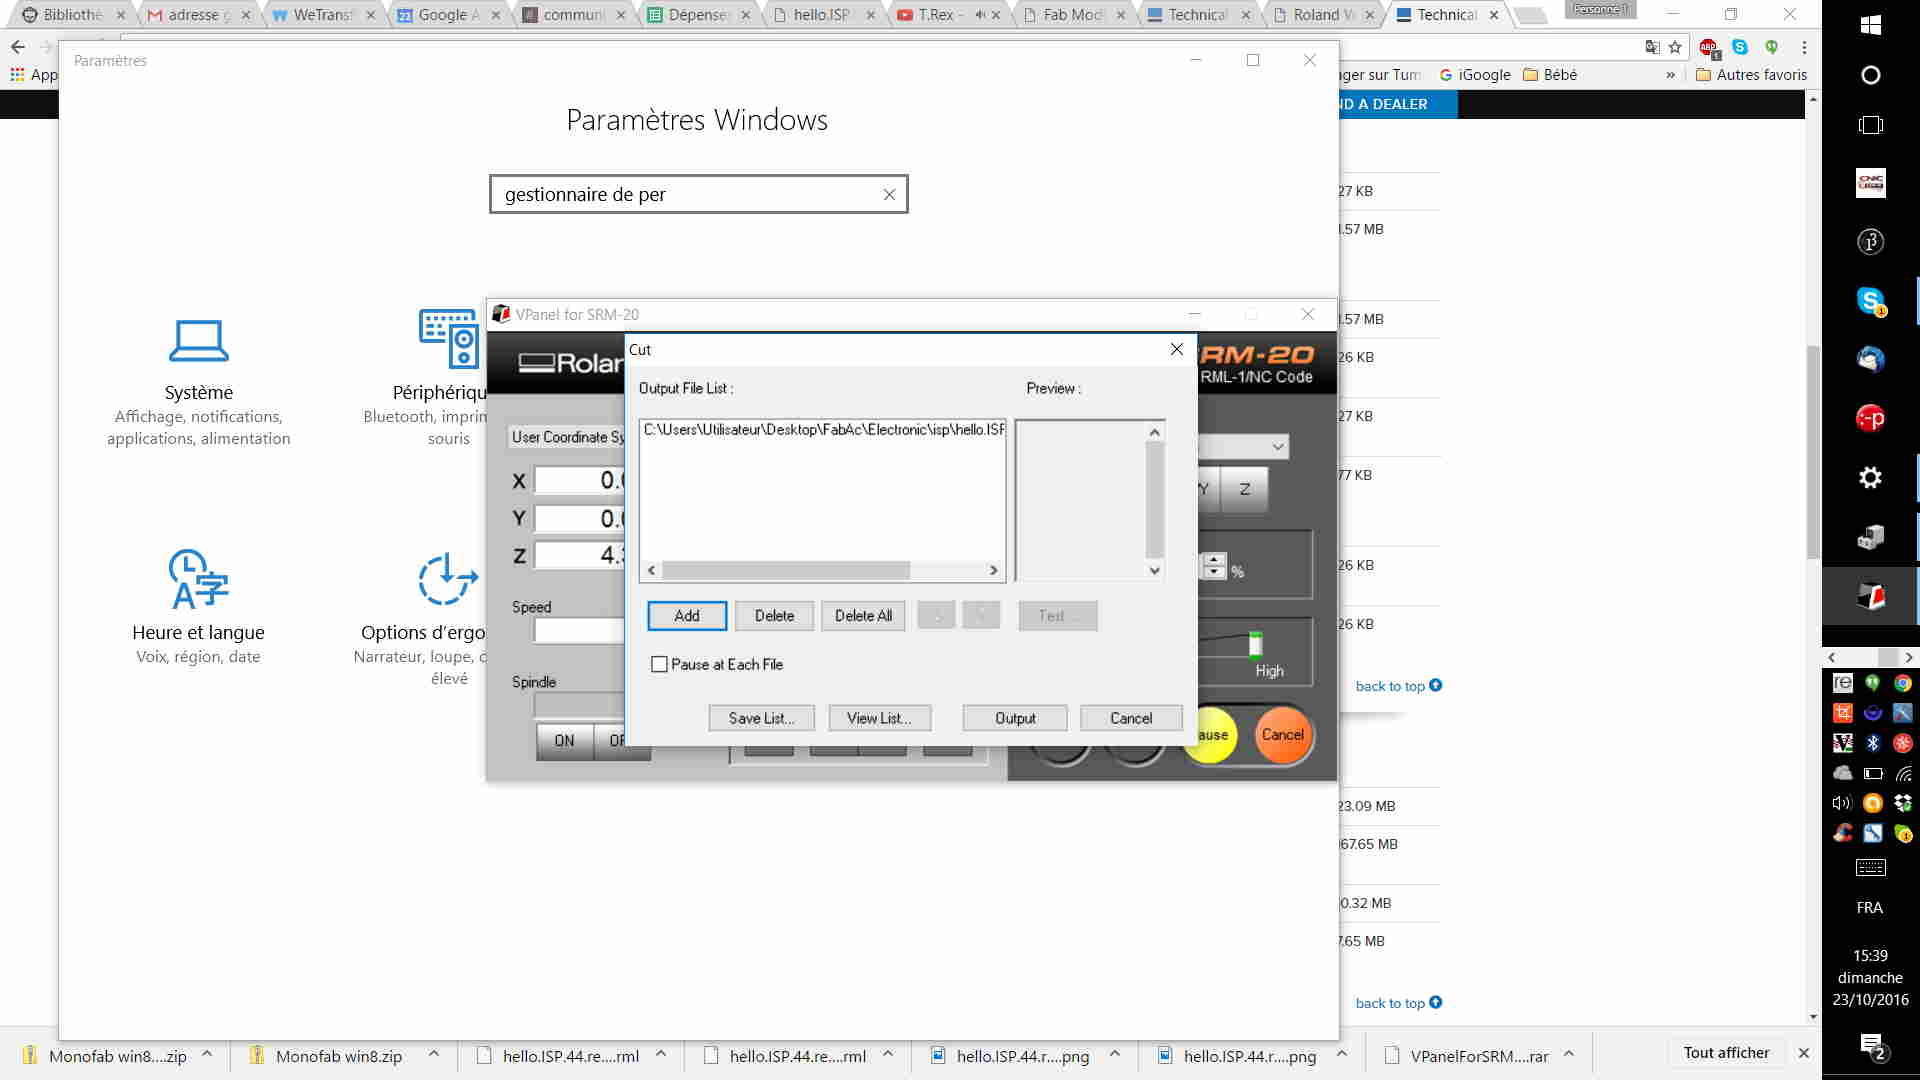The width and height of the screenshot is (1920, 1080).
Task: Clear the settings search box
Action: (889, 195)
